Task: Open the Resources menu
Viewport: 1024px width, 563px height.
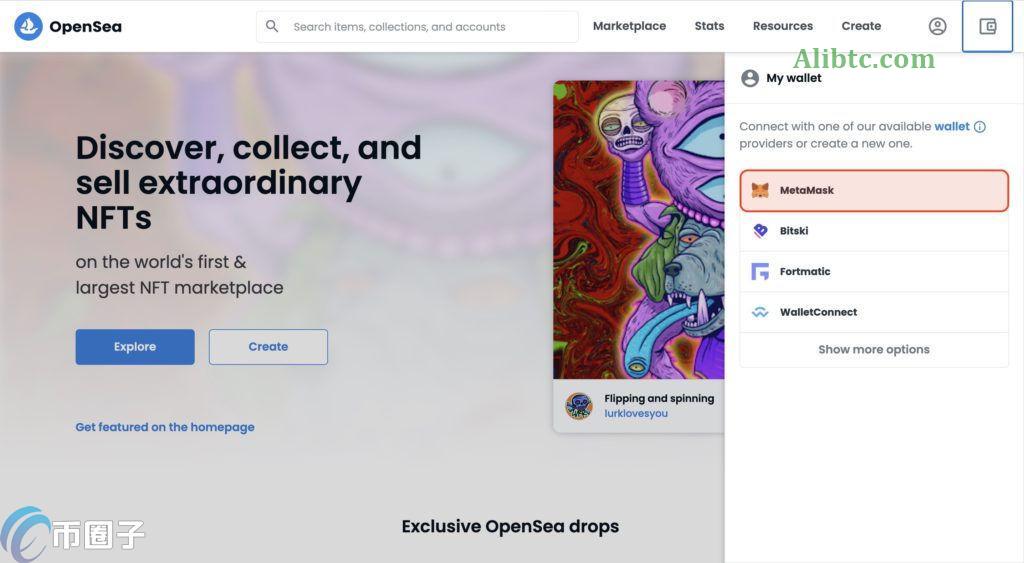Action: click(782, 26)
